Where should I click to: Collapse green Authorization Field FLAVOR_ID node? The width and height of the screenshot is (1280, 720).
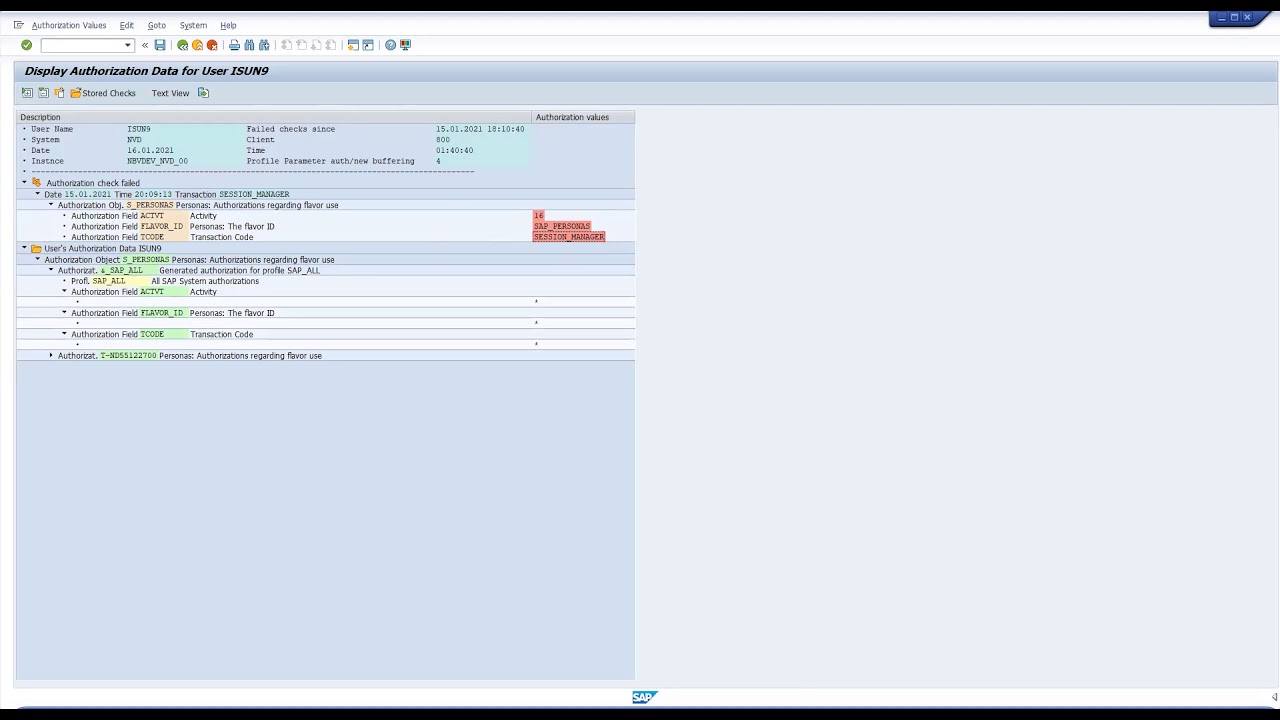point(64,313)
